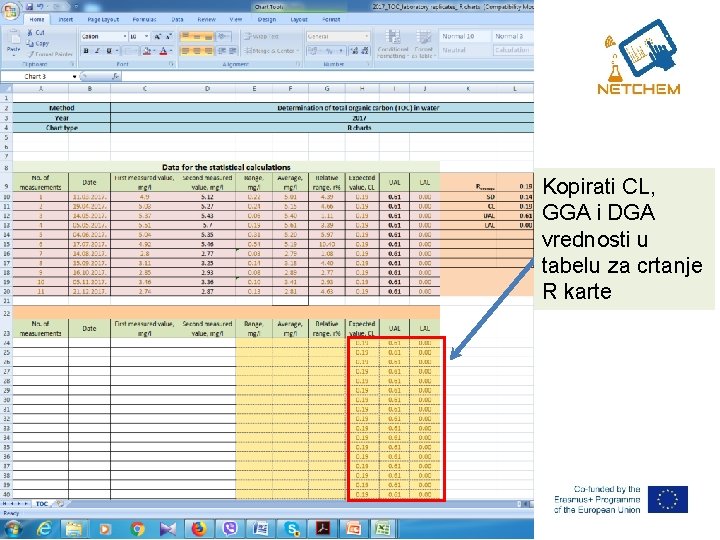Click the NETCHEM logo
The height and width of the screenshot is (540, 720).
[639, 57]
